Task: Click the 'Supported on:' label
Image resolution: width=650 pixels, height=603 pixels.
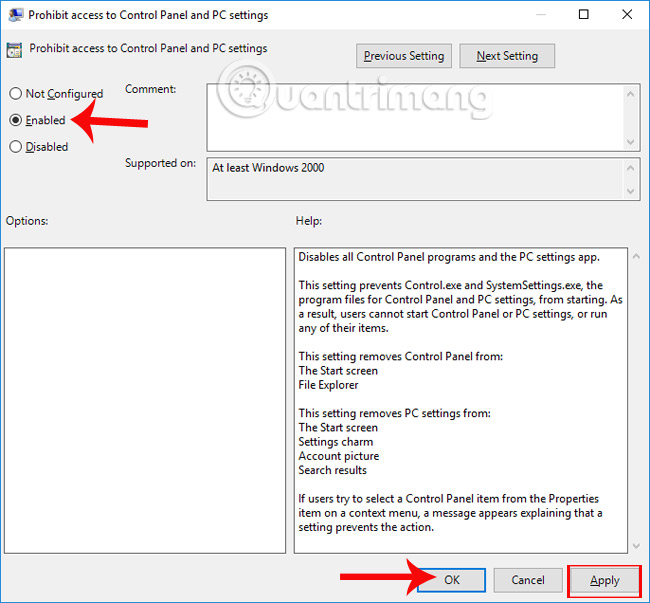Action: point(160,163)
